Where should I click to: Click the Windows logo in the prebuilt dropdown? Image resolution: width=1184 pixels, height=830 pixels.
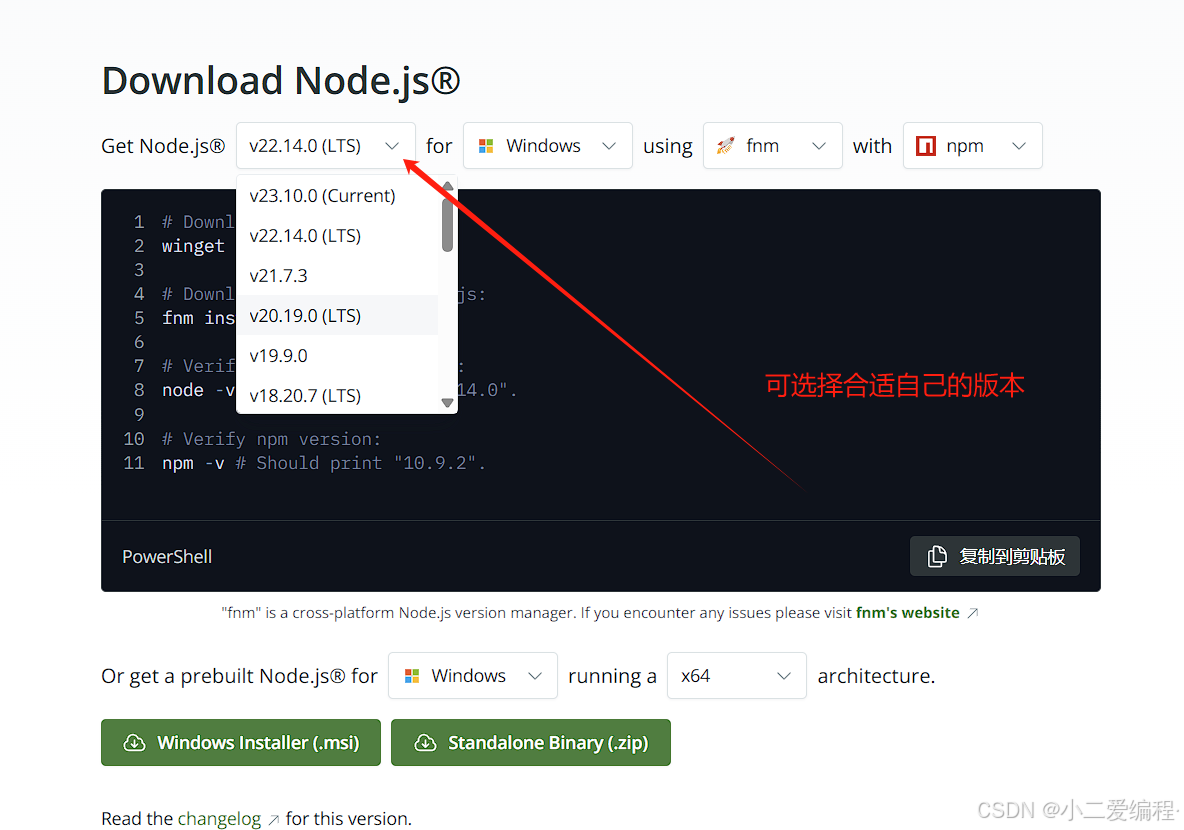point(412,675)
